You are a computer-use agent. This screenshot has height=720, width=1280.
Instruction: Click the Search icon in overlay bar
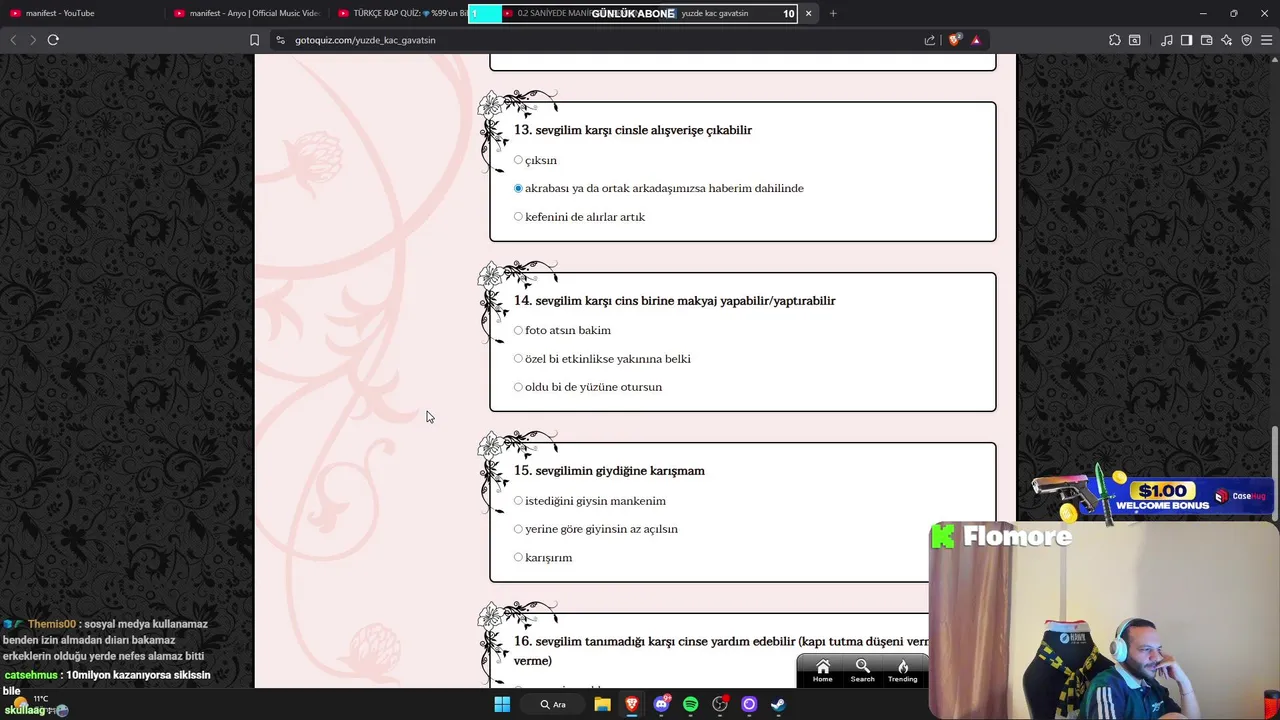(x=862, y=671)
